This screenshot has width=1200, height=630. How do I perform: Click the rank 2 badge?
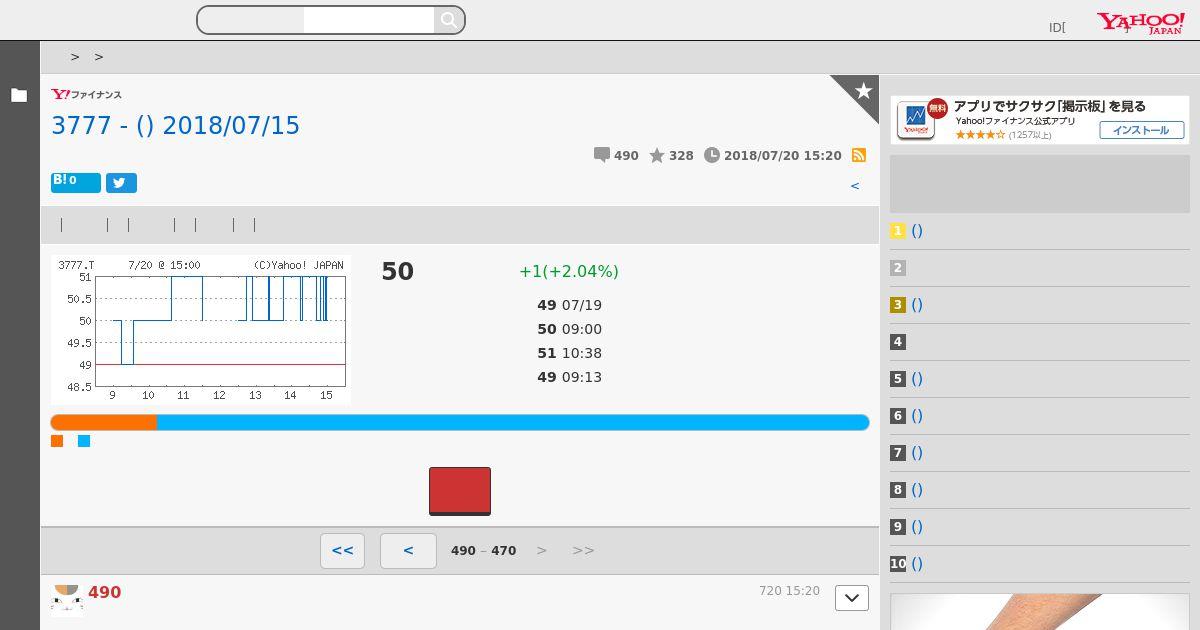click(x=898, y=268)
